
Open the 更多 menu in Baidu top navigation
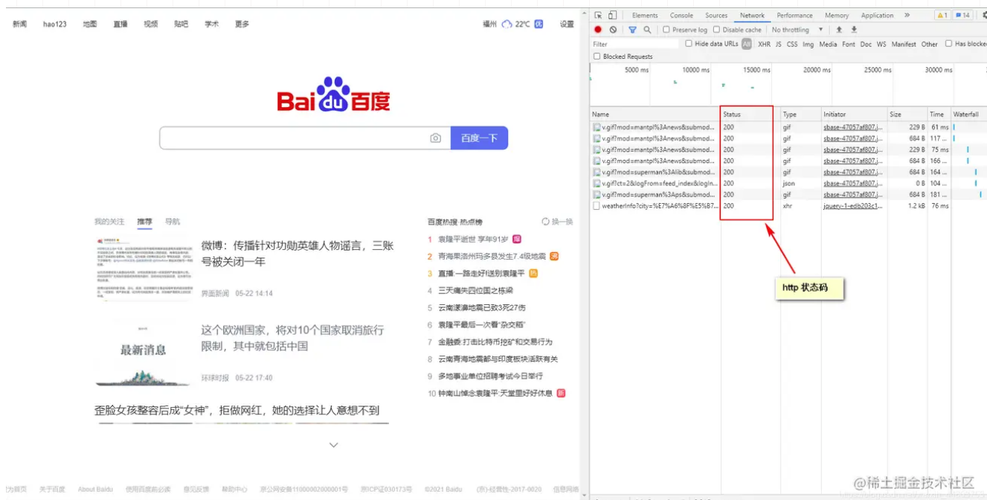click(242, 24)
